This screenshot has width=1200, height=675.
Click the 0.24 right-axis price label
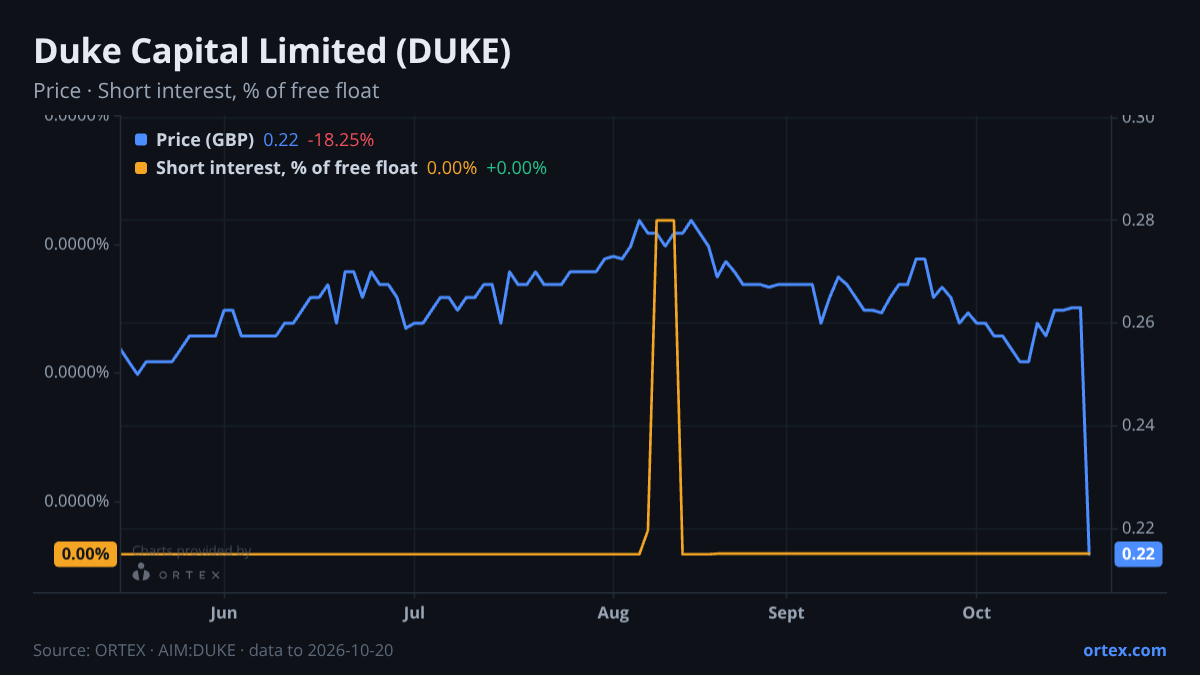click(1139, 425)
